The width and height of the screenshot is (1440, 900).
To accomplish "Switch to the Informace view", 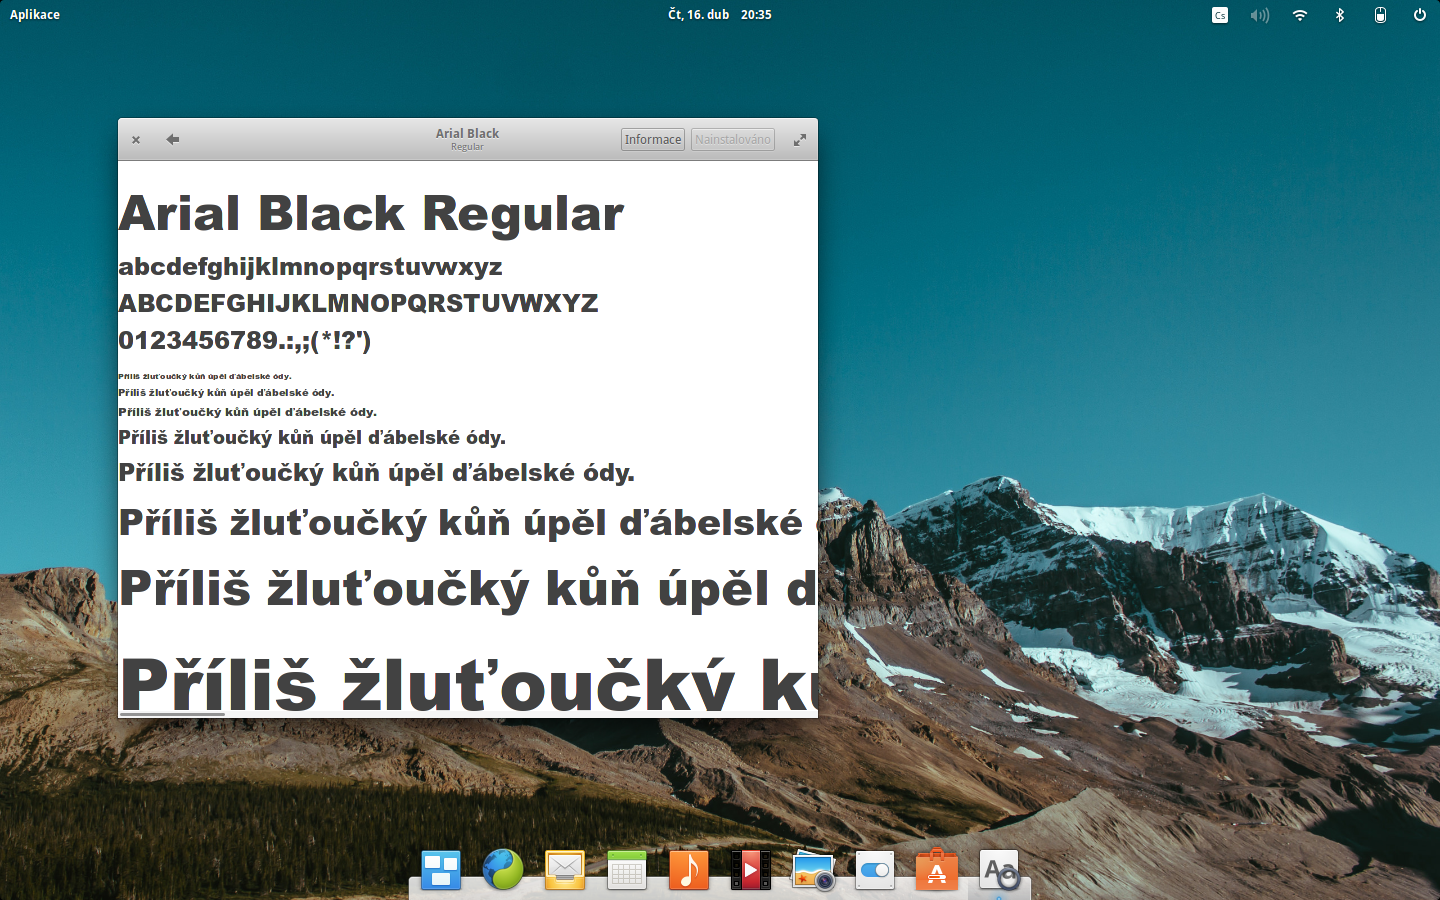I will [x=652, y=139].
